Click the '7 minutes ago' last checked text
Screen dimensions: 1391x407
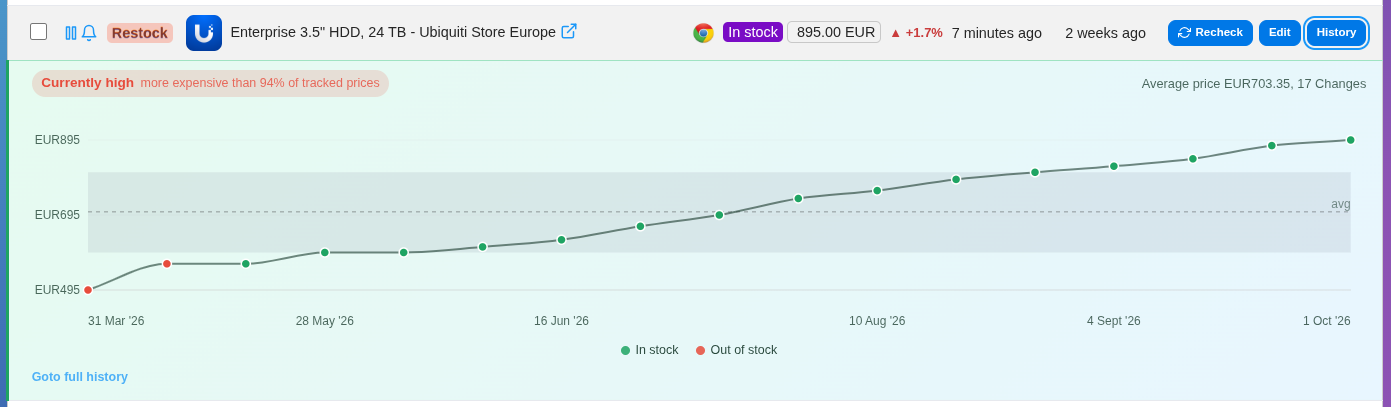click(x=997, y=33)
